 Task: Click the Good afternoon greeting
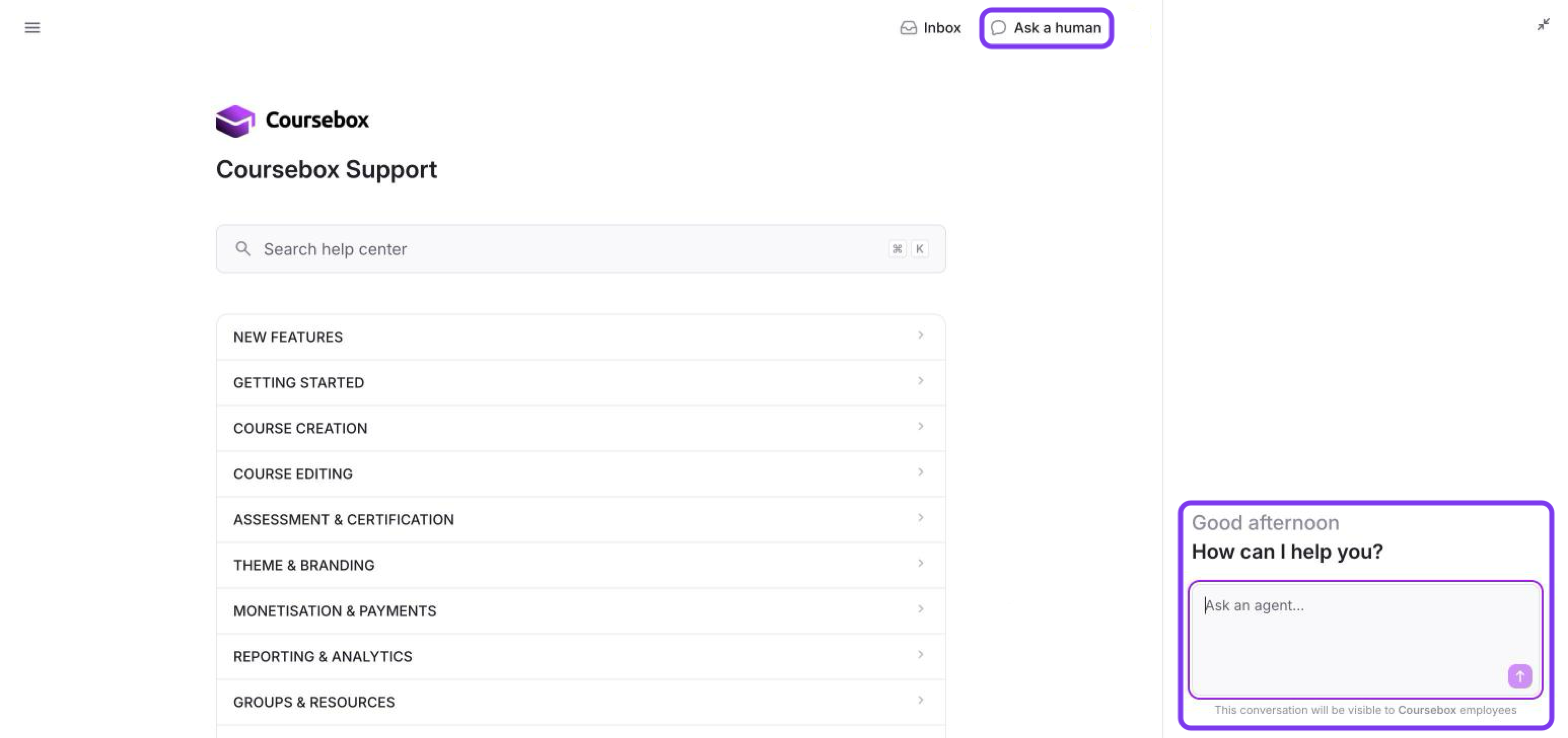point(1265,523)
